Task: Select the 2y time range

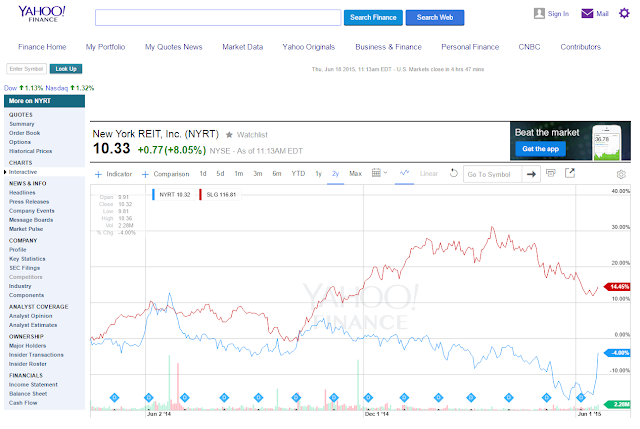Action: [335, 173]
